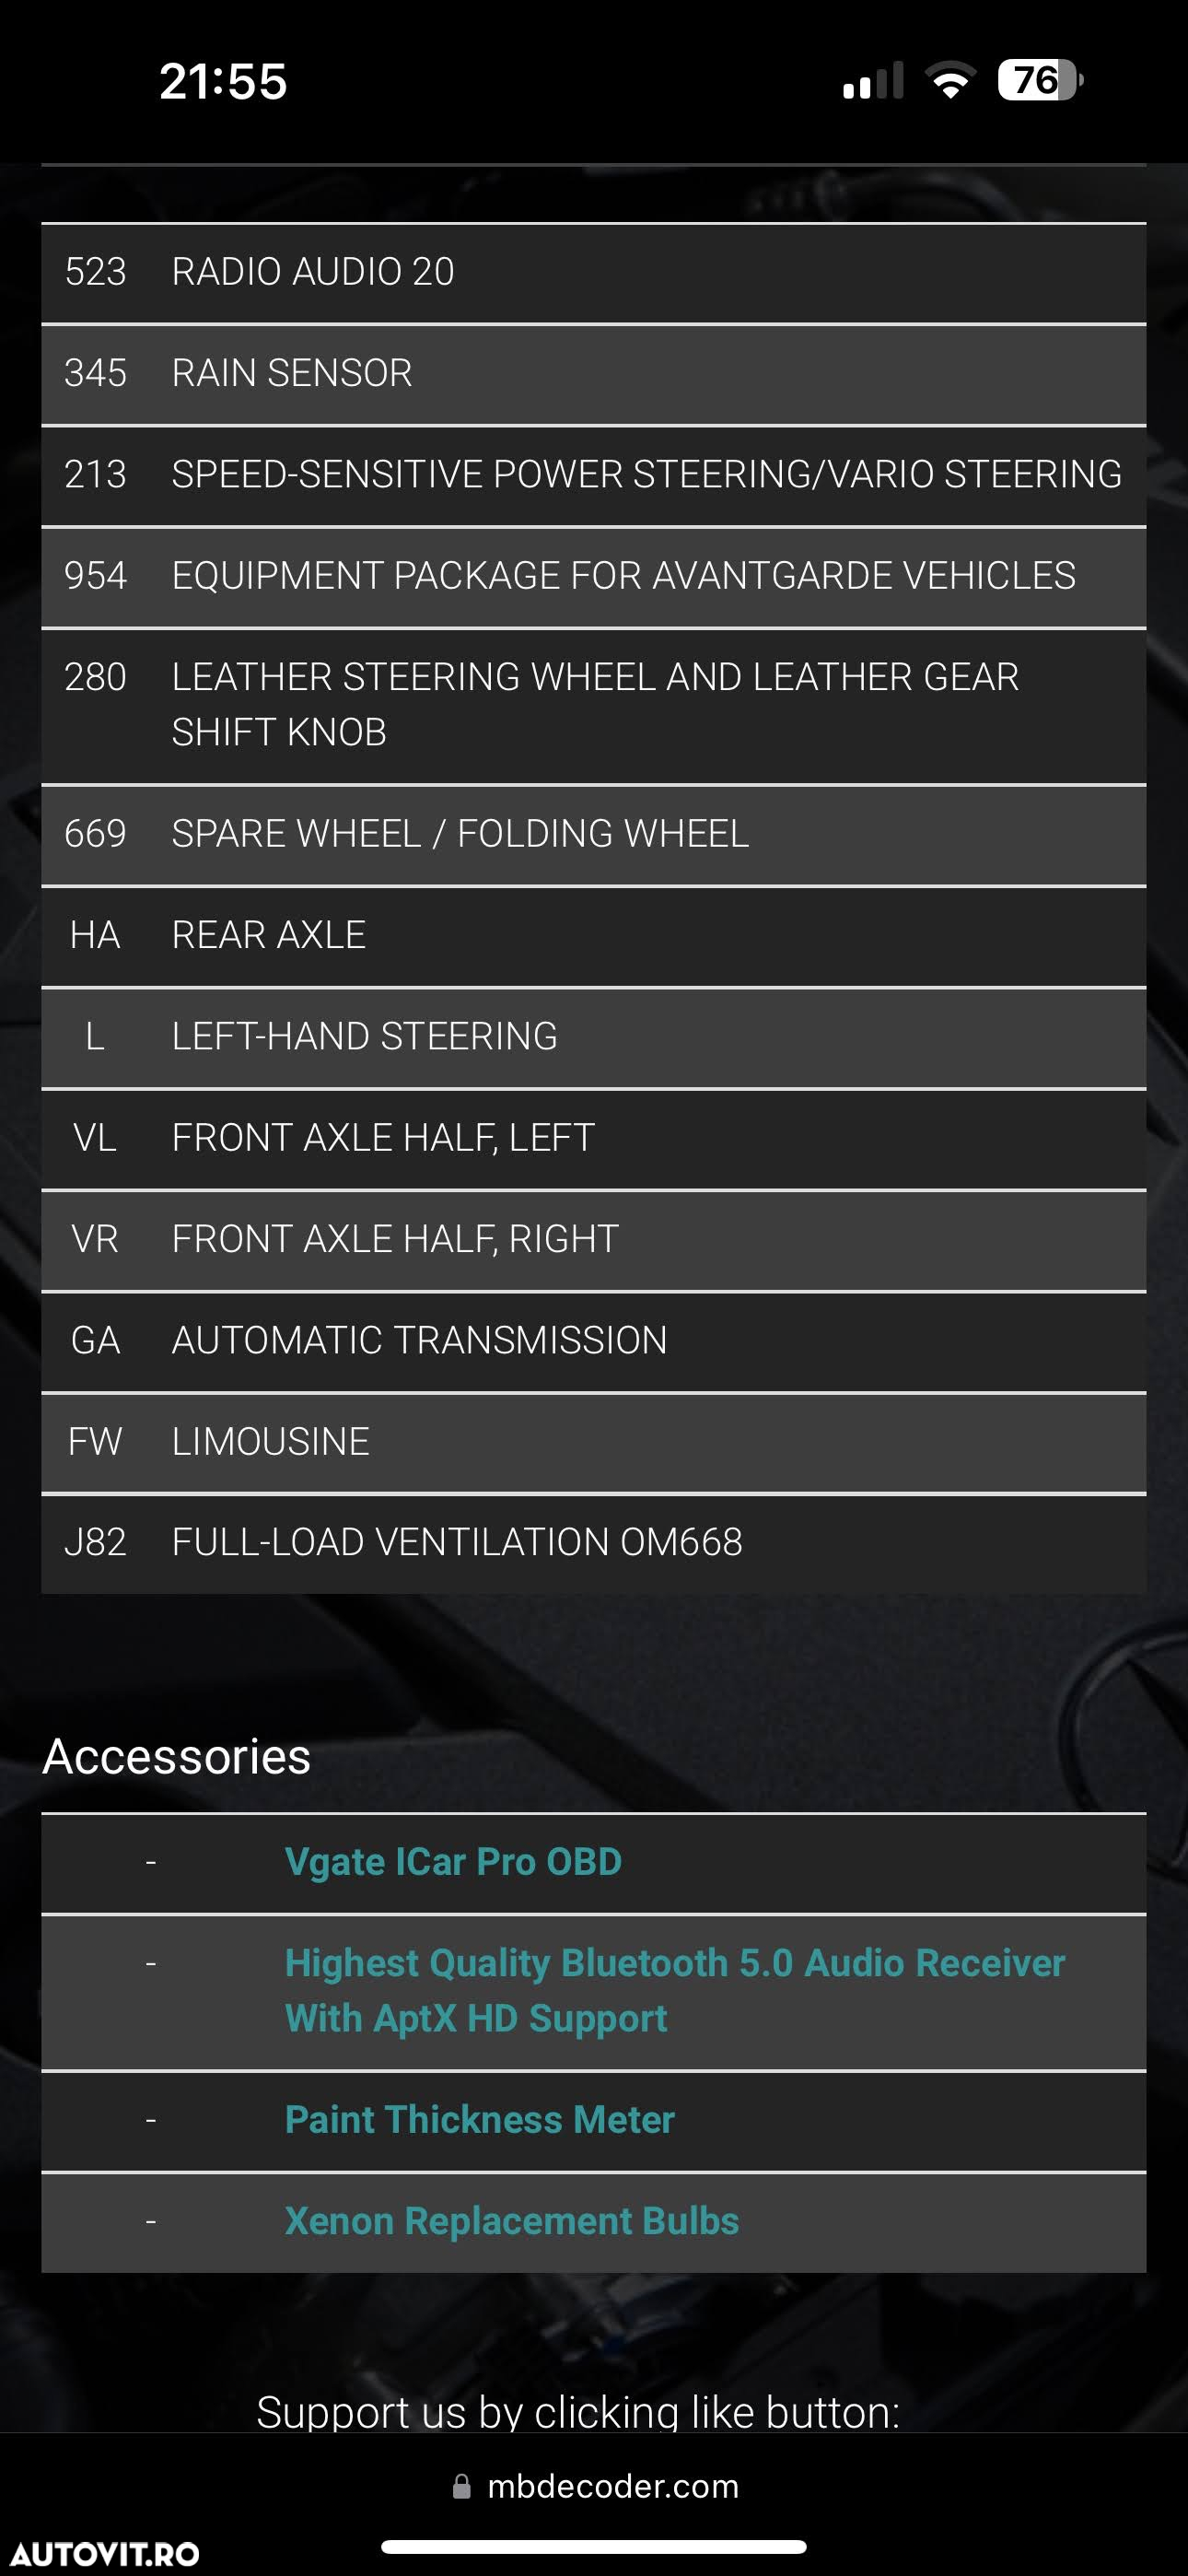The image size is (1188, 2576).
Task: Open the Paint Thickness Meter link
Action: click(x=480, y=2119)
